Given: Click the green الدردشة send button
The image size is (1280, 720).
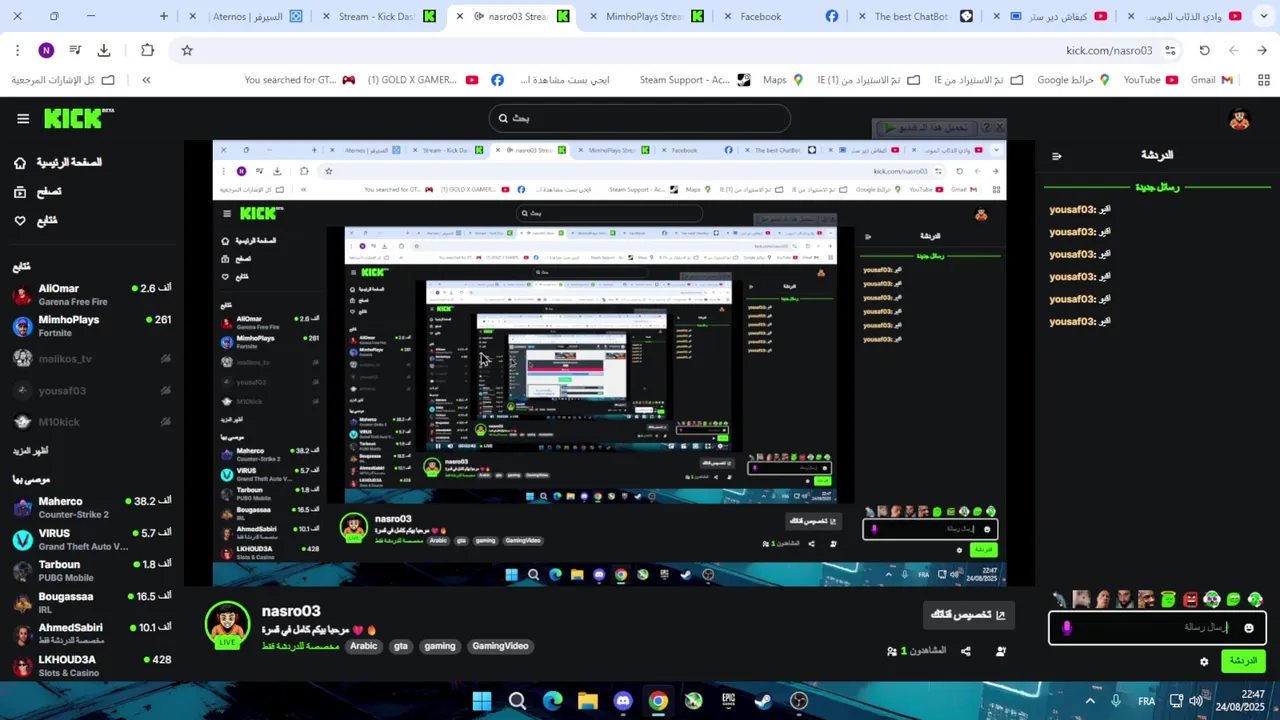Looking at the screenshot, I should point(1243,661).
